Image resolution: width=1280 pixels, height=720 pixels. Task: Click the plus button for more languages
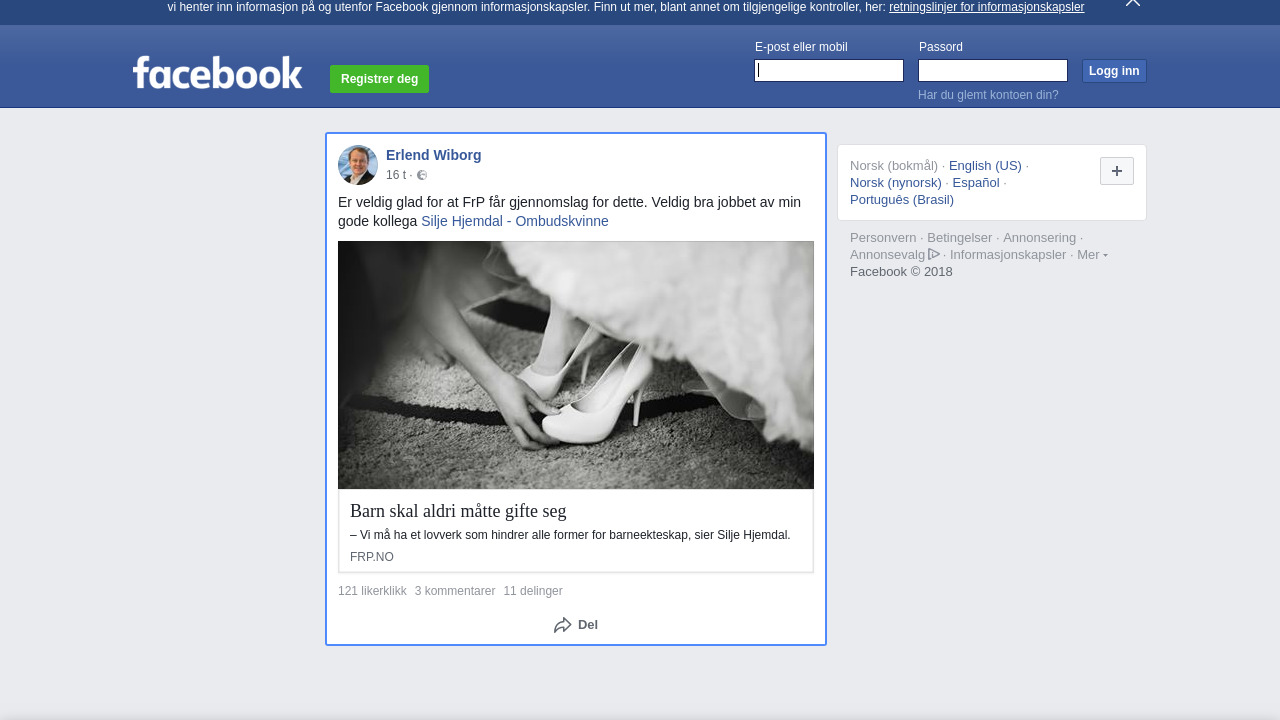pos(1117,171)
